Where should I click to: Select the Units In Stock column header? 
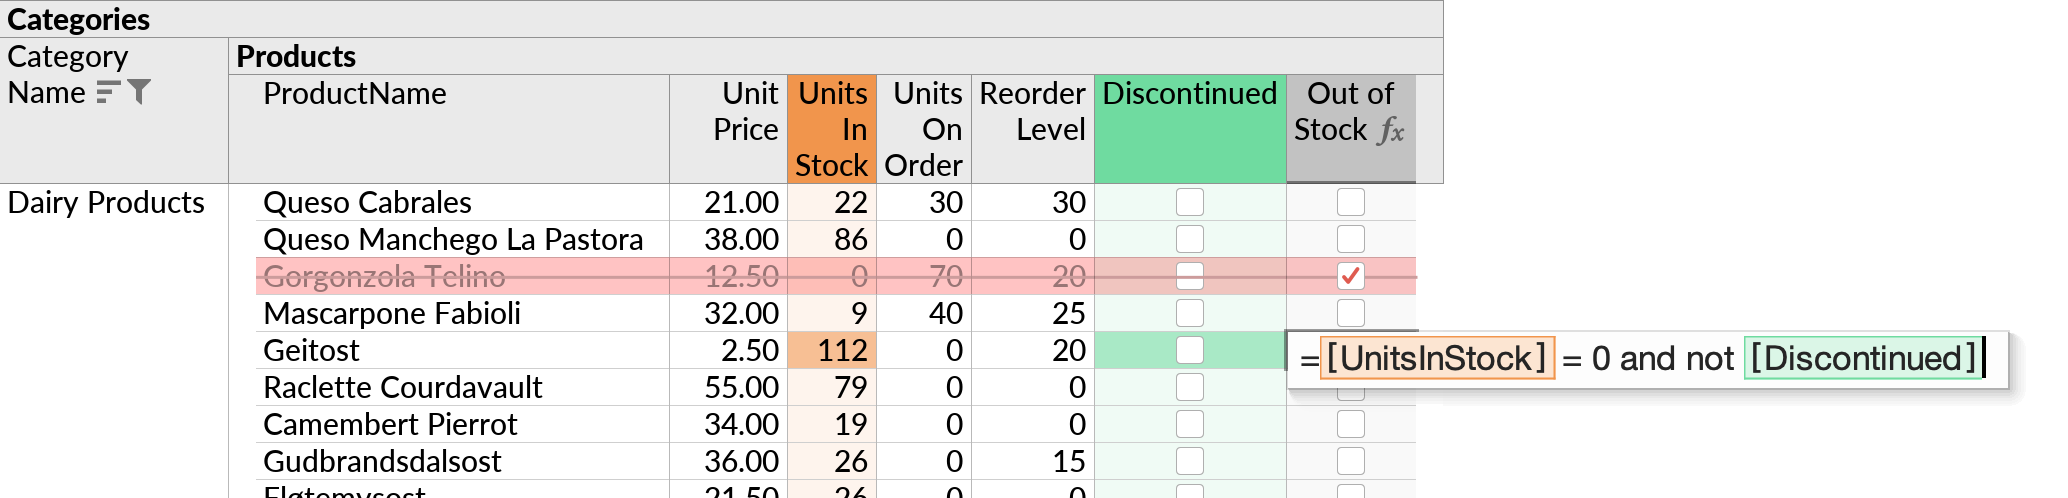pos(832,129)
